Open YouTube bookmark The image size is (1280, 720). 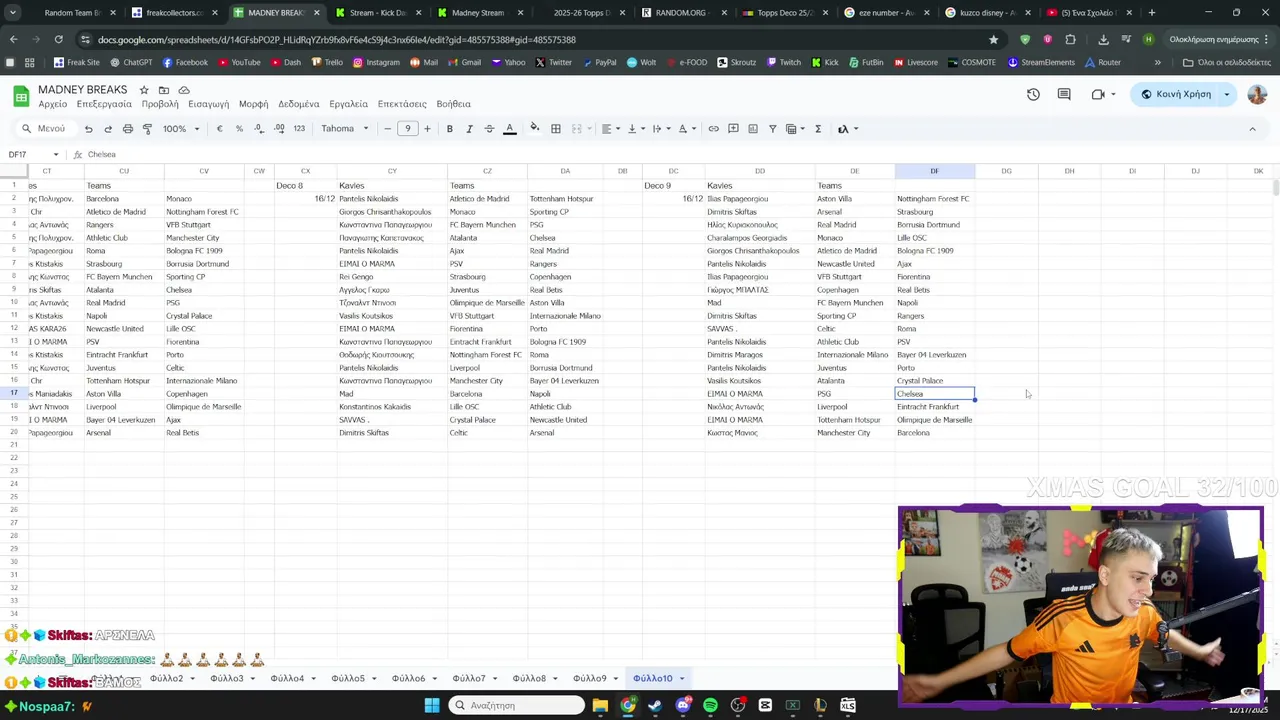[x=239, y=62]
